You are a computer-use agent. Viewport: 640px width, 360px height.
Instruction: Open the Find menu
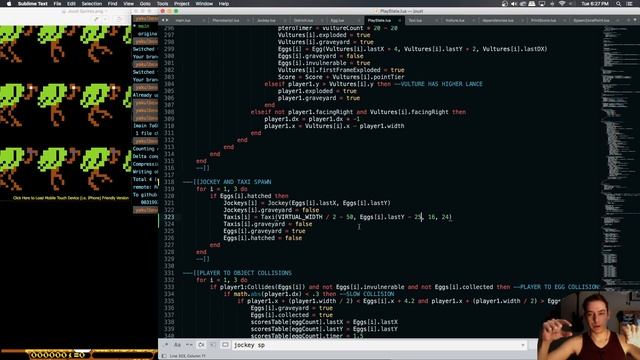[112, 4]
